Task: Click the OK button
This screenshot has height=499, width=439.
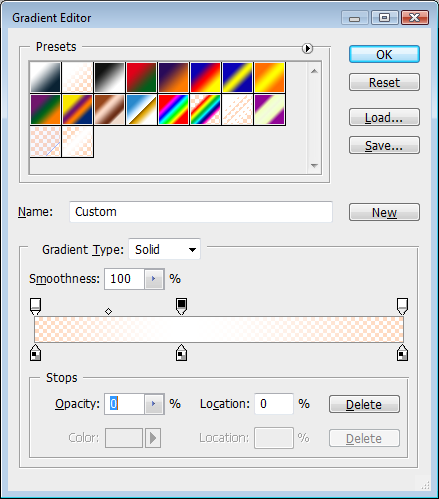Action: point(384,54)
